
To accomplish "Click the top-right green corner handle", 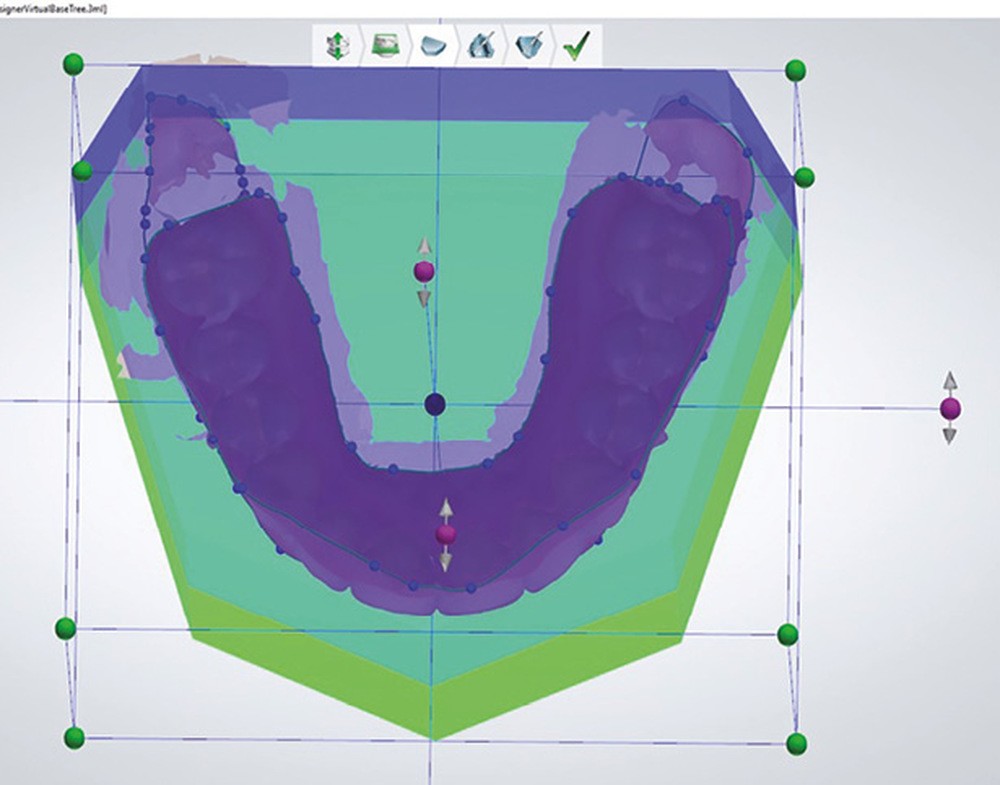I will [x=795, y=69].
